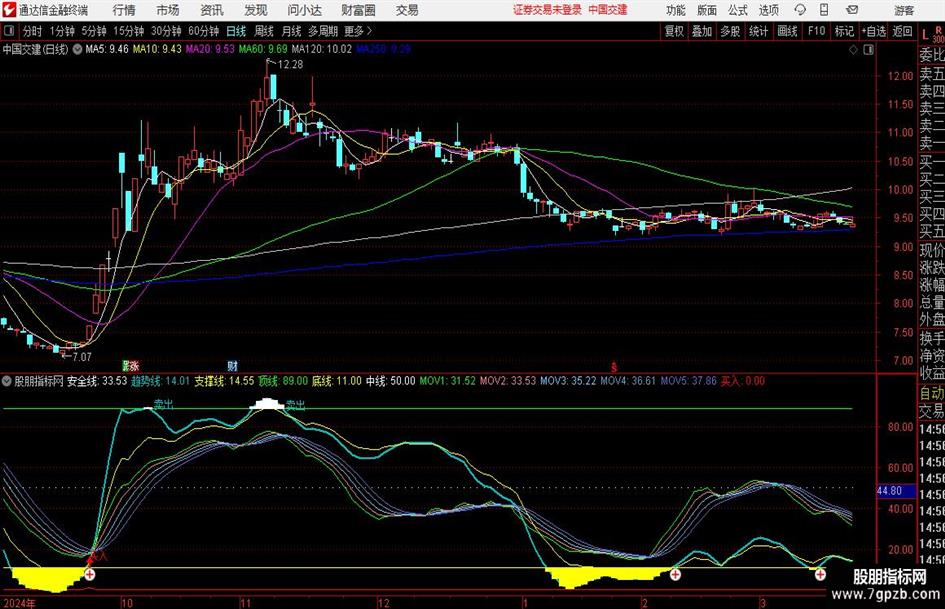Click the 财 financial info marker
Screen dimensions: 945x609
point(233,365)
